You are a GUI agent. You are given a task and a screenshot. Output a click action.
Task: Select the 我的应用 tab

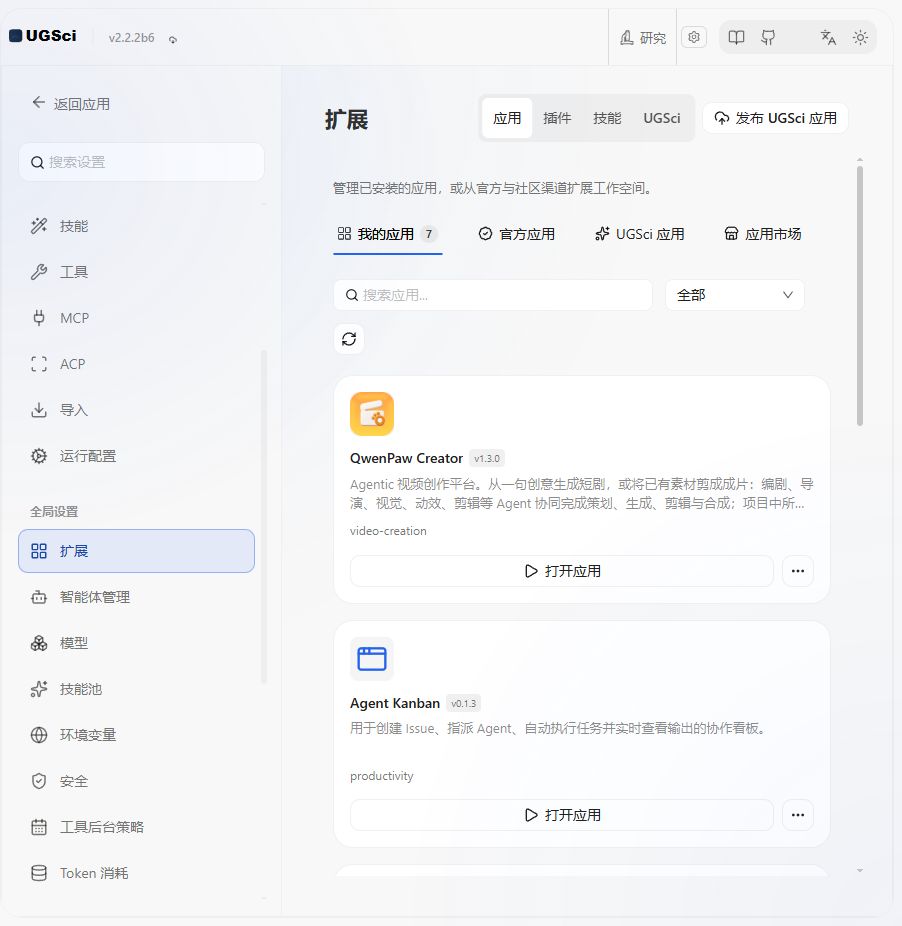pyautogui.click(x=387, y=234)
